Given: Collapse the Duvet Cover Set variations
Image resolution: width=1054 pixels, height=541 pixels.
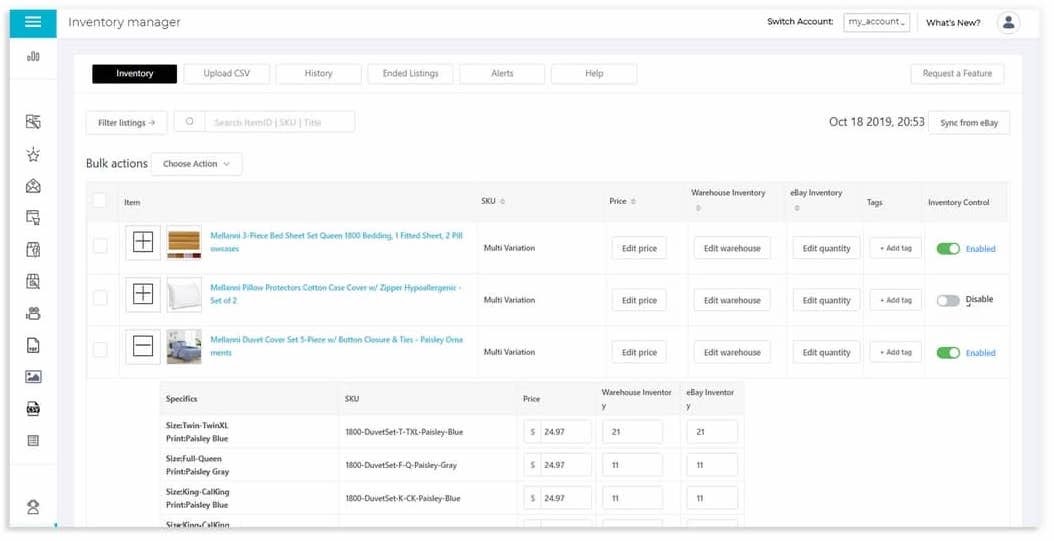Looking at the screenshot, I should [143, 347].
